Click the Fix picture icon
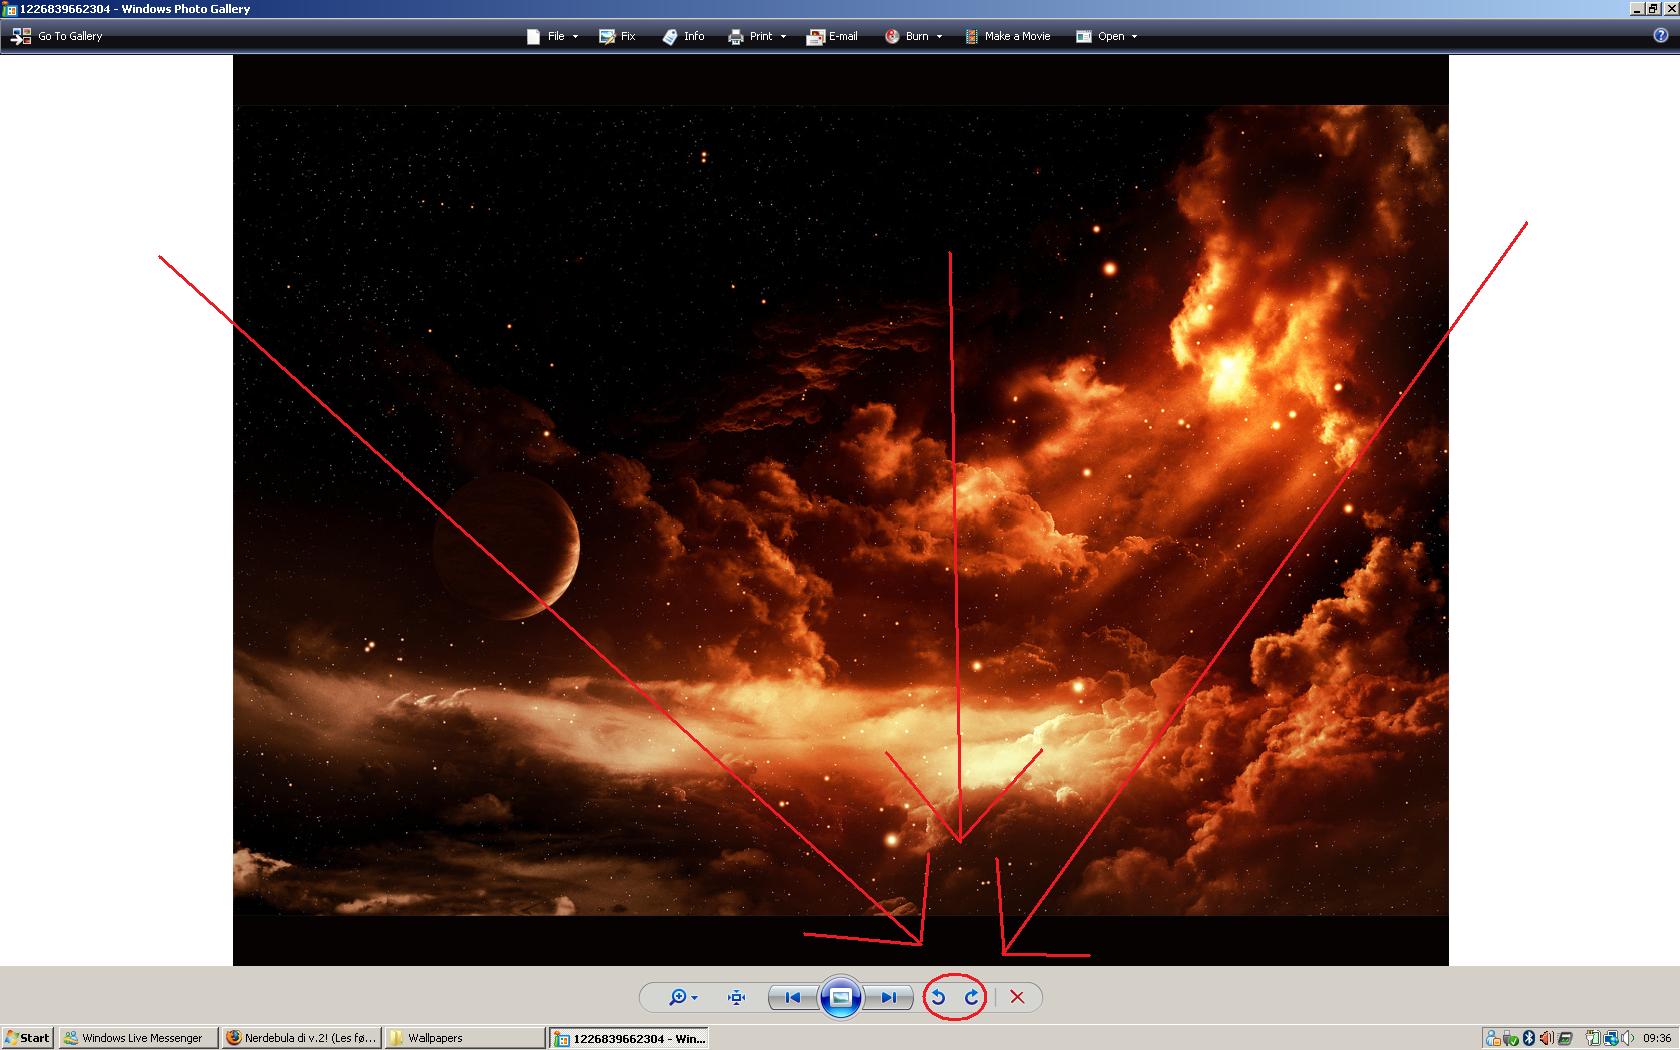The width and height of the screenshot is (1680, 1050). (x=606, y=36)
